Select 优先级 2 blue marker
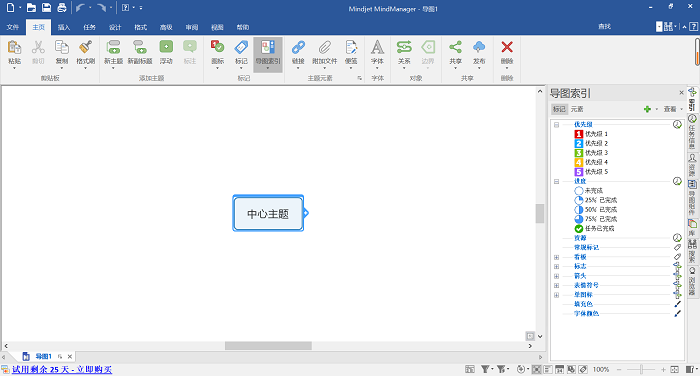This screenshot has width=700, height=376. coord(579,143)
